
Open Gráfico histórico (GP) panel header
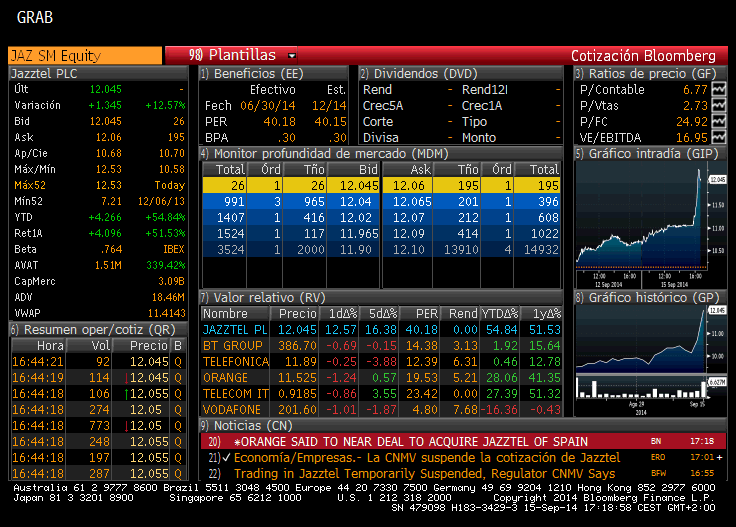coord(651,298)
